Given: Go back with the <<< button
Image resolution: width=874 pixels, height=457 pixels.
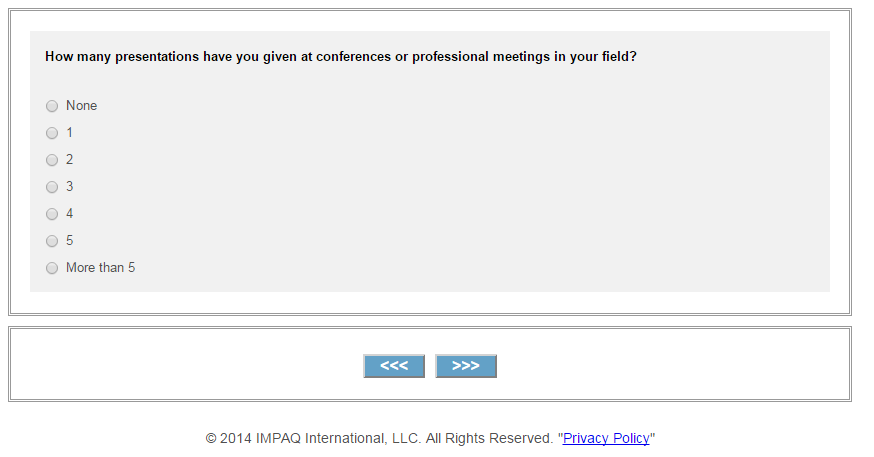Looking at the screenshot, I should point(394,366).
